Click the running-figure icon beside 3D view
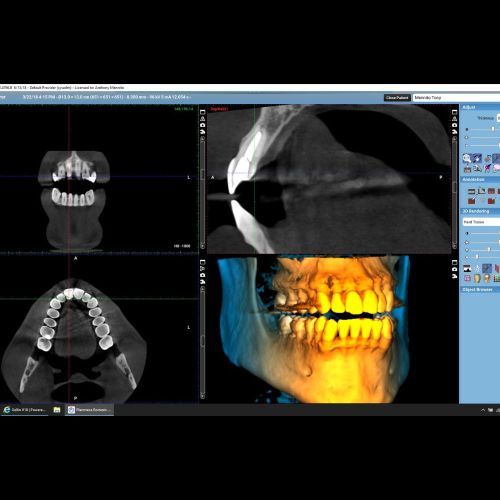Screen dimensions: 500x500 454,276
